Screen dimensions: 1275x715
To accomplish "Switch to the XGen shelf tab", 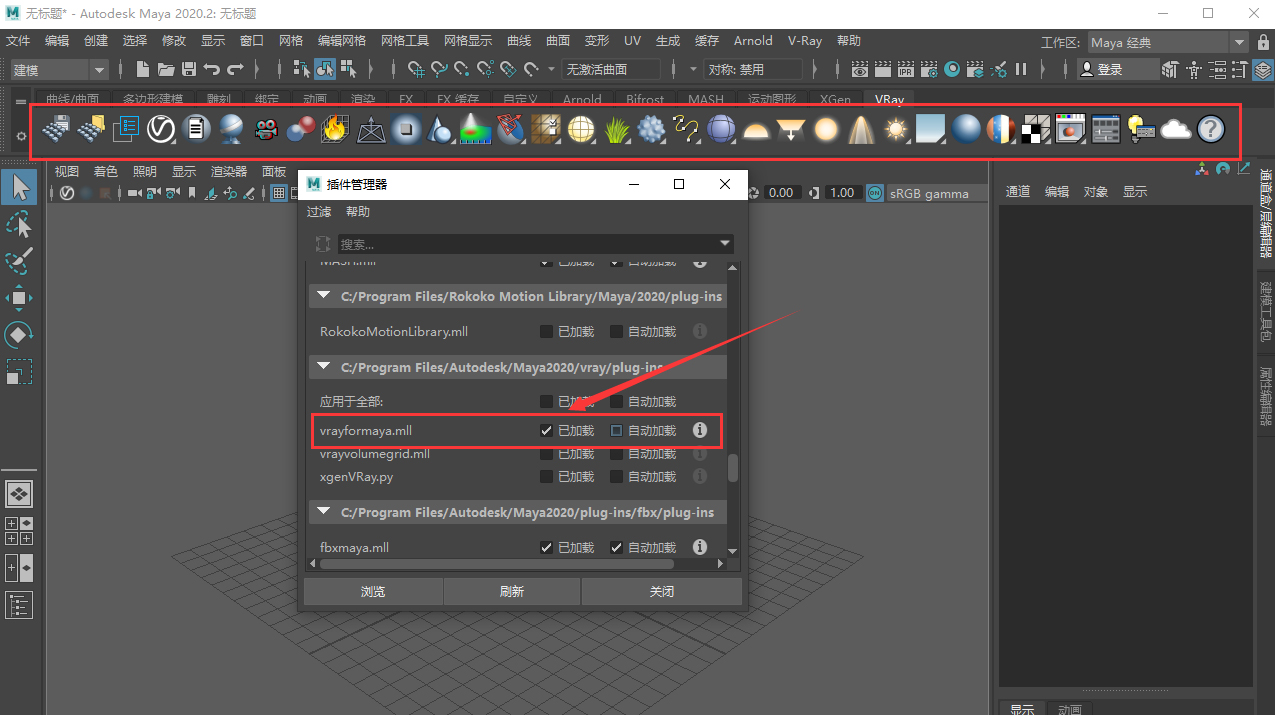I will 835,99.
